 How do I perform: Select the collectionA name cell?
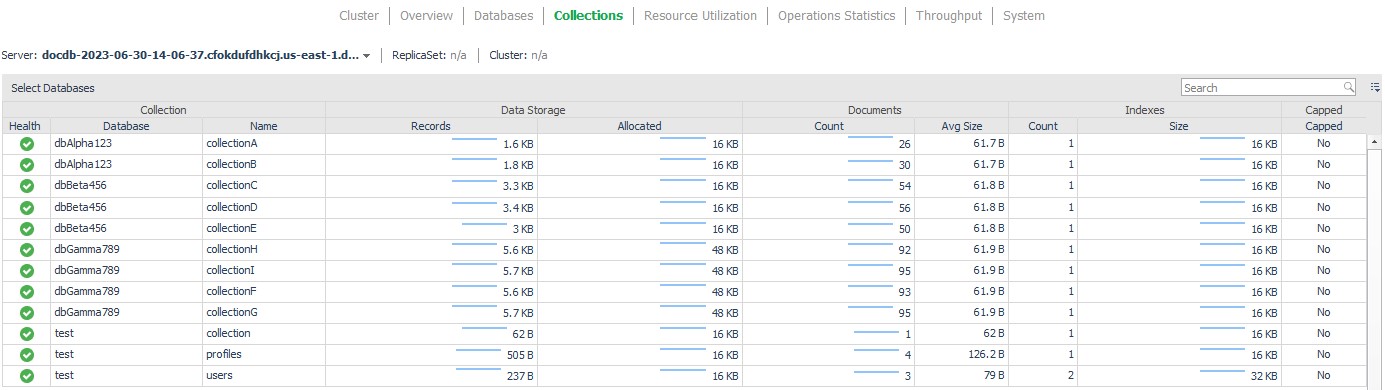[x=264, y=144]
